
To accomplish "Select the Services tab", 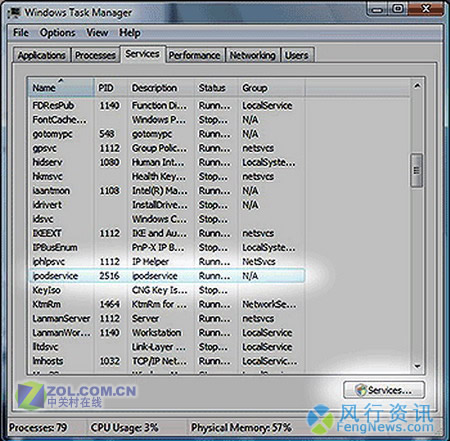I will (142, 54).
